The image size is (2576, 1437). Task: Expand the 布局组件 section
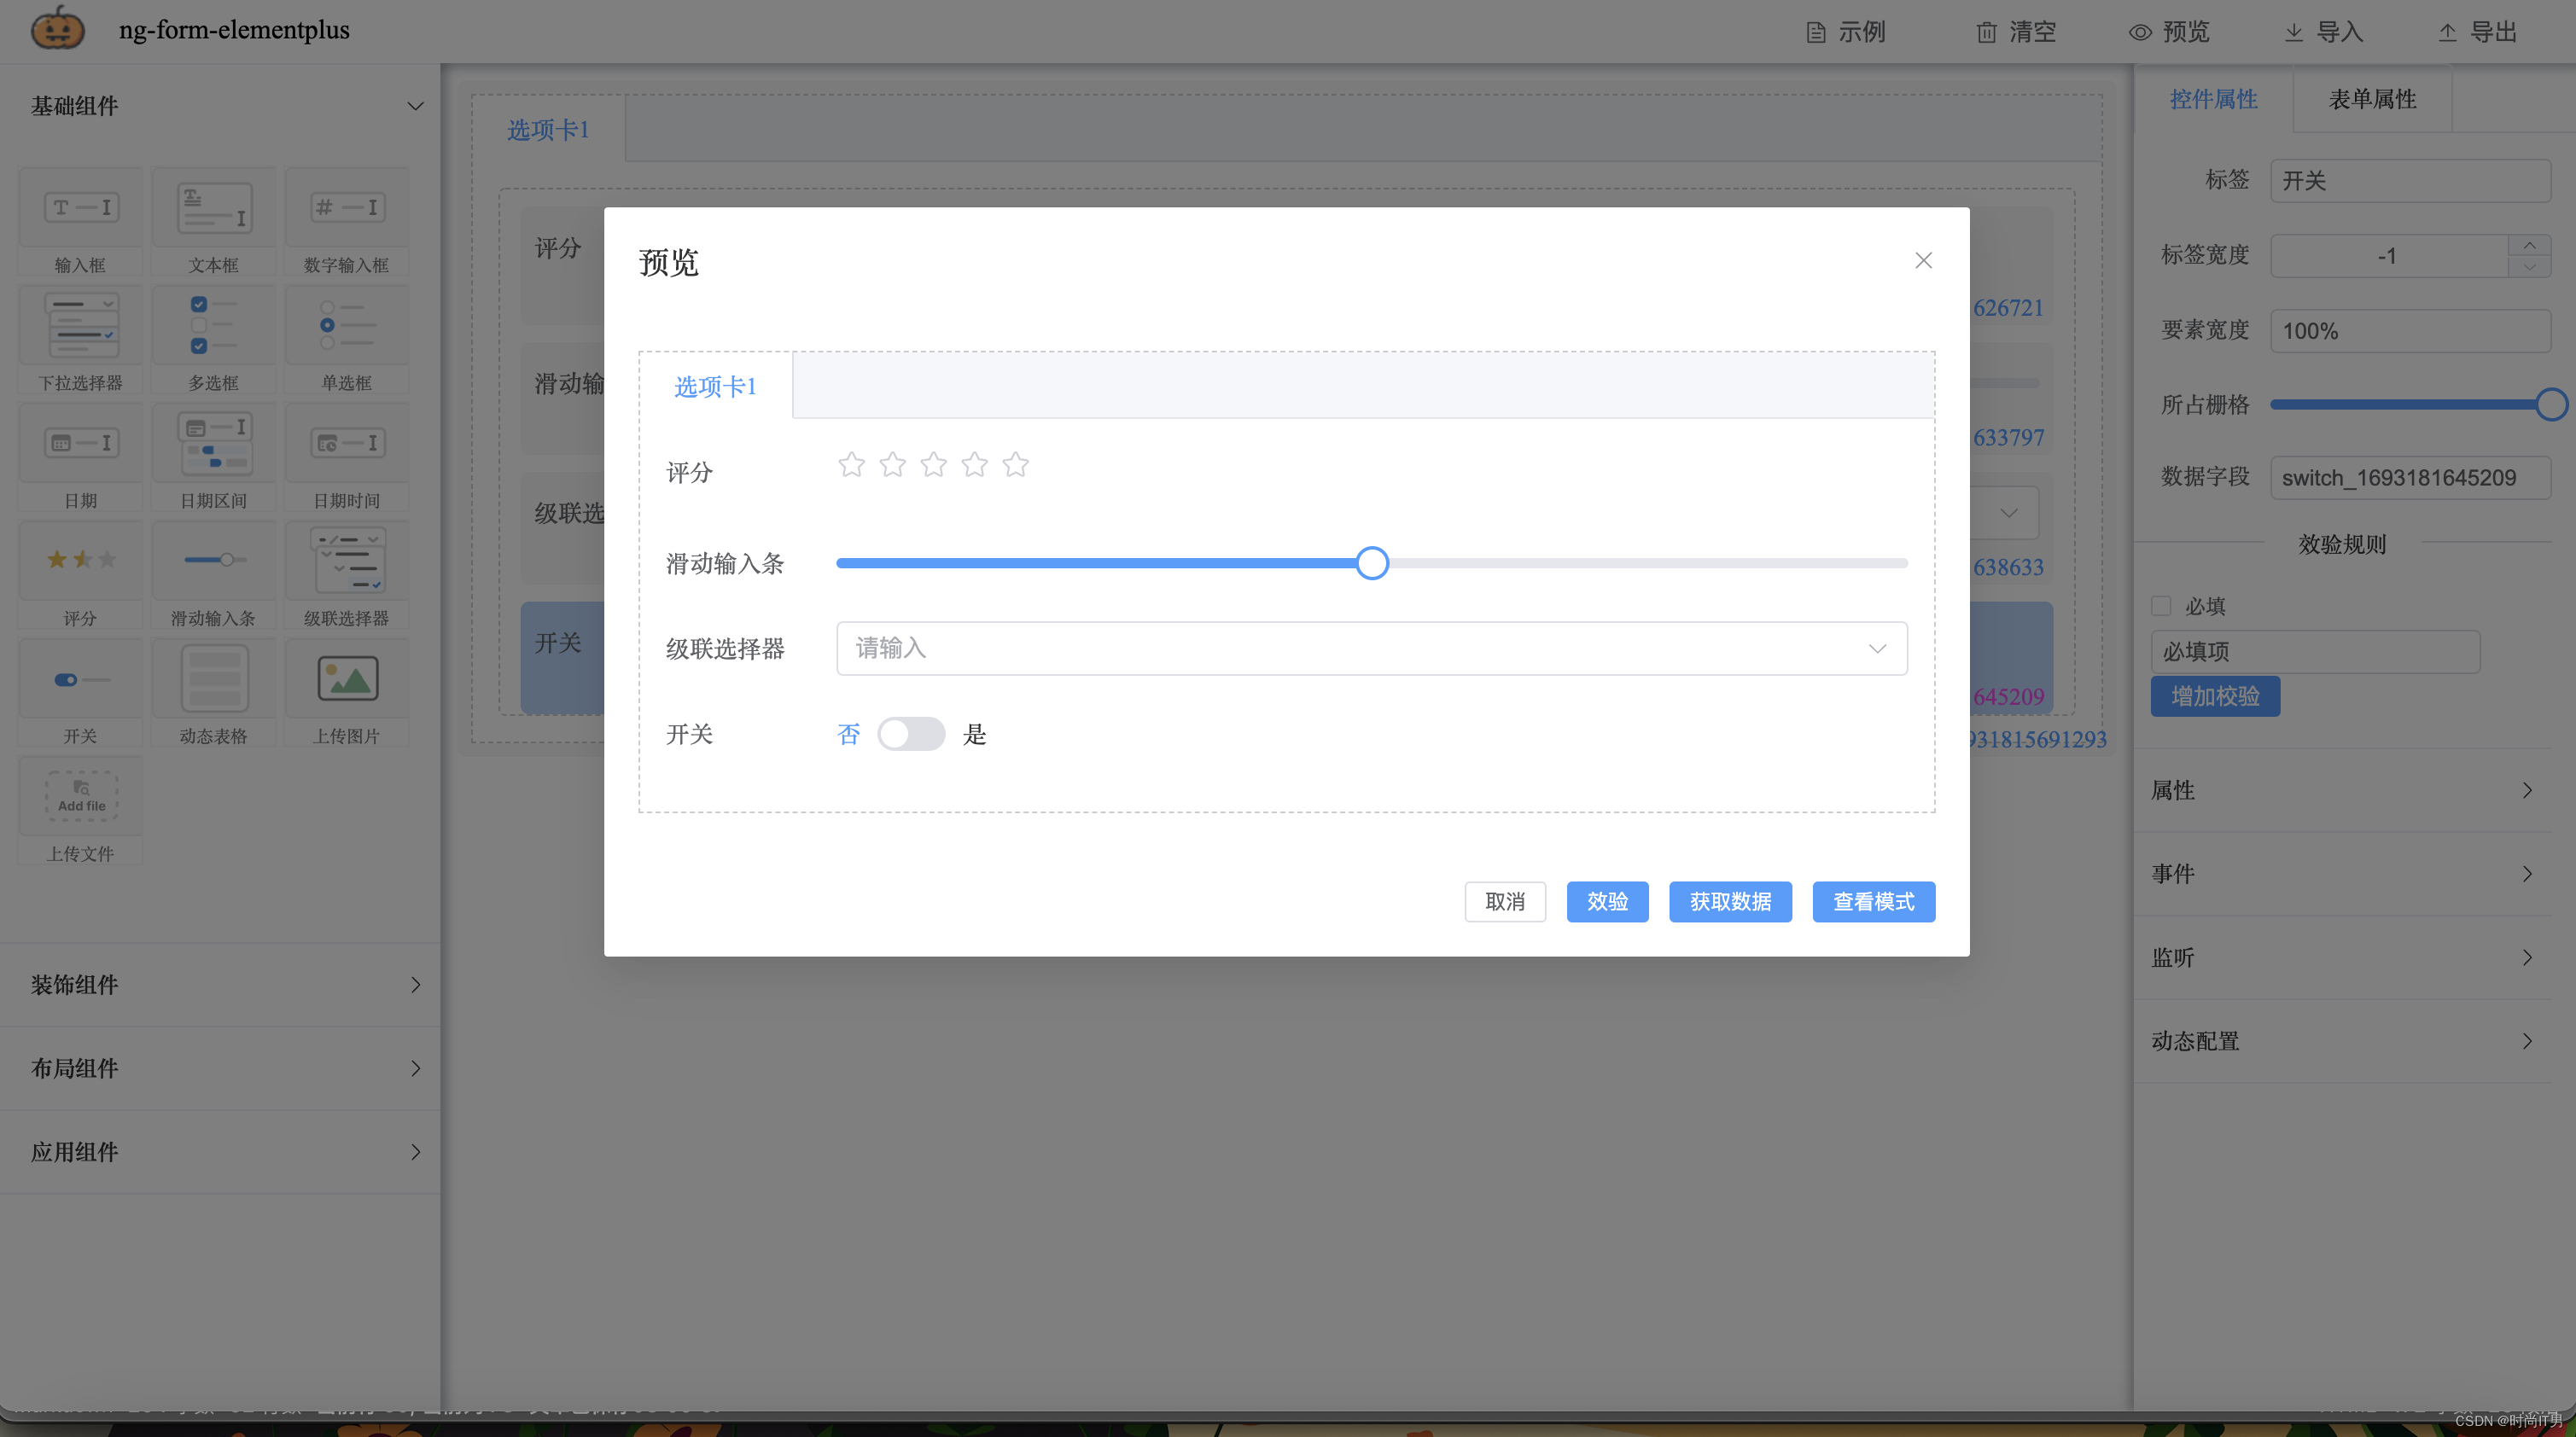415,1069
